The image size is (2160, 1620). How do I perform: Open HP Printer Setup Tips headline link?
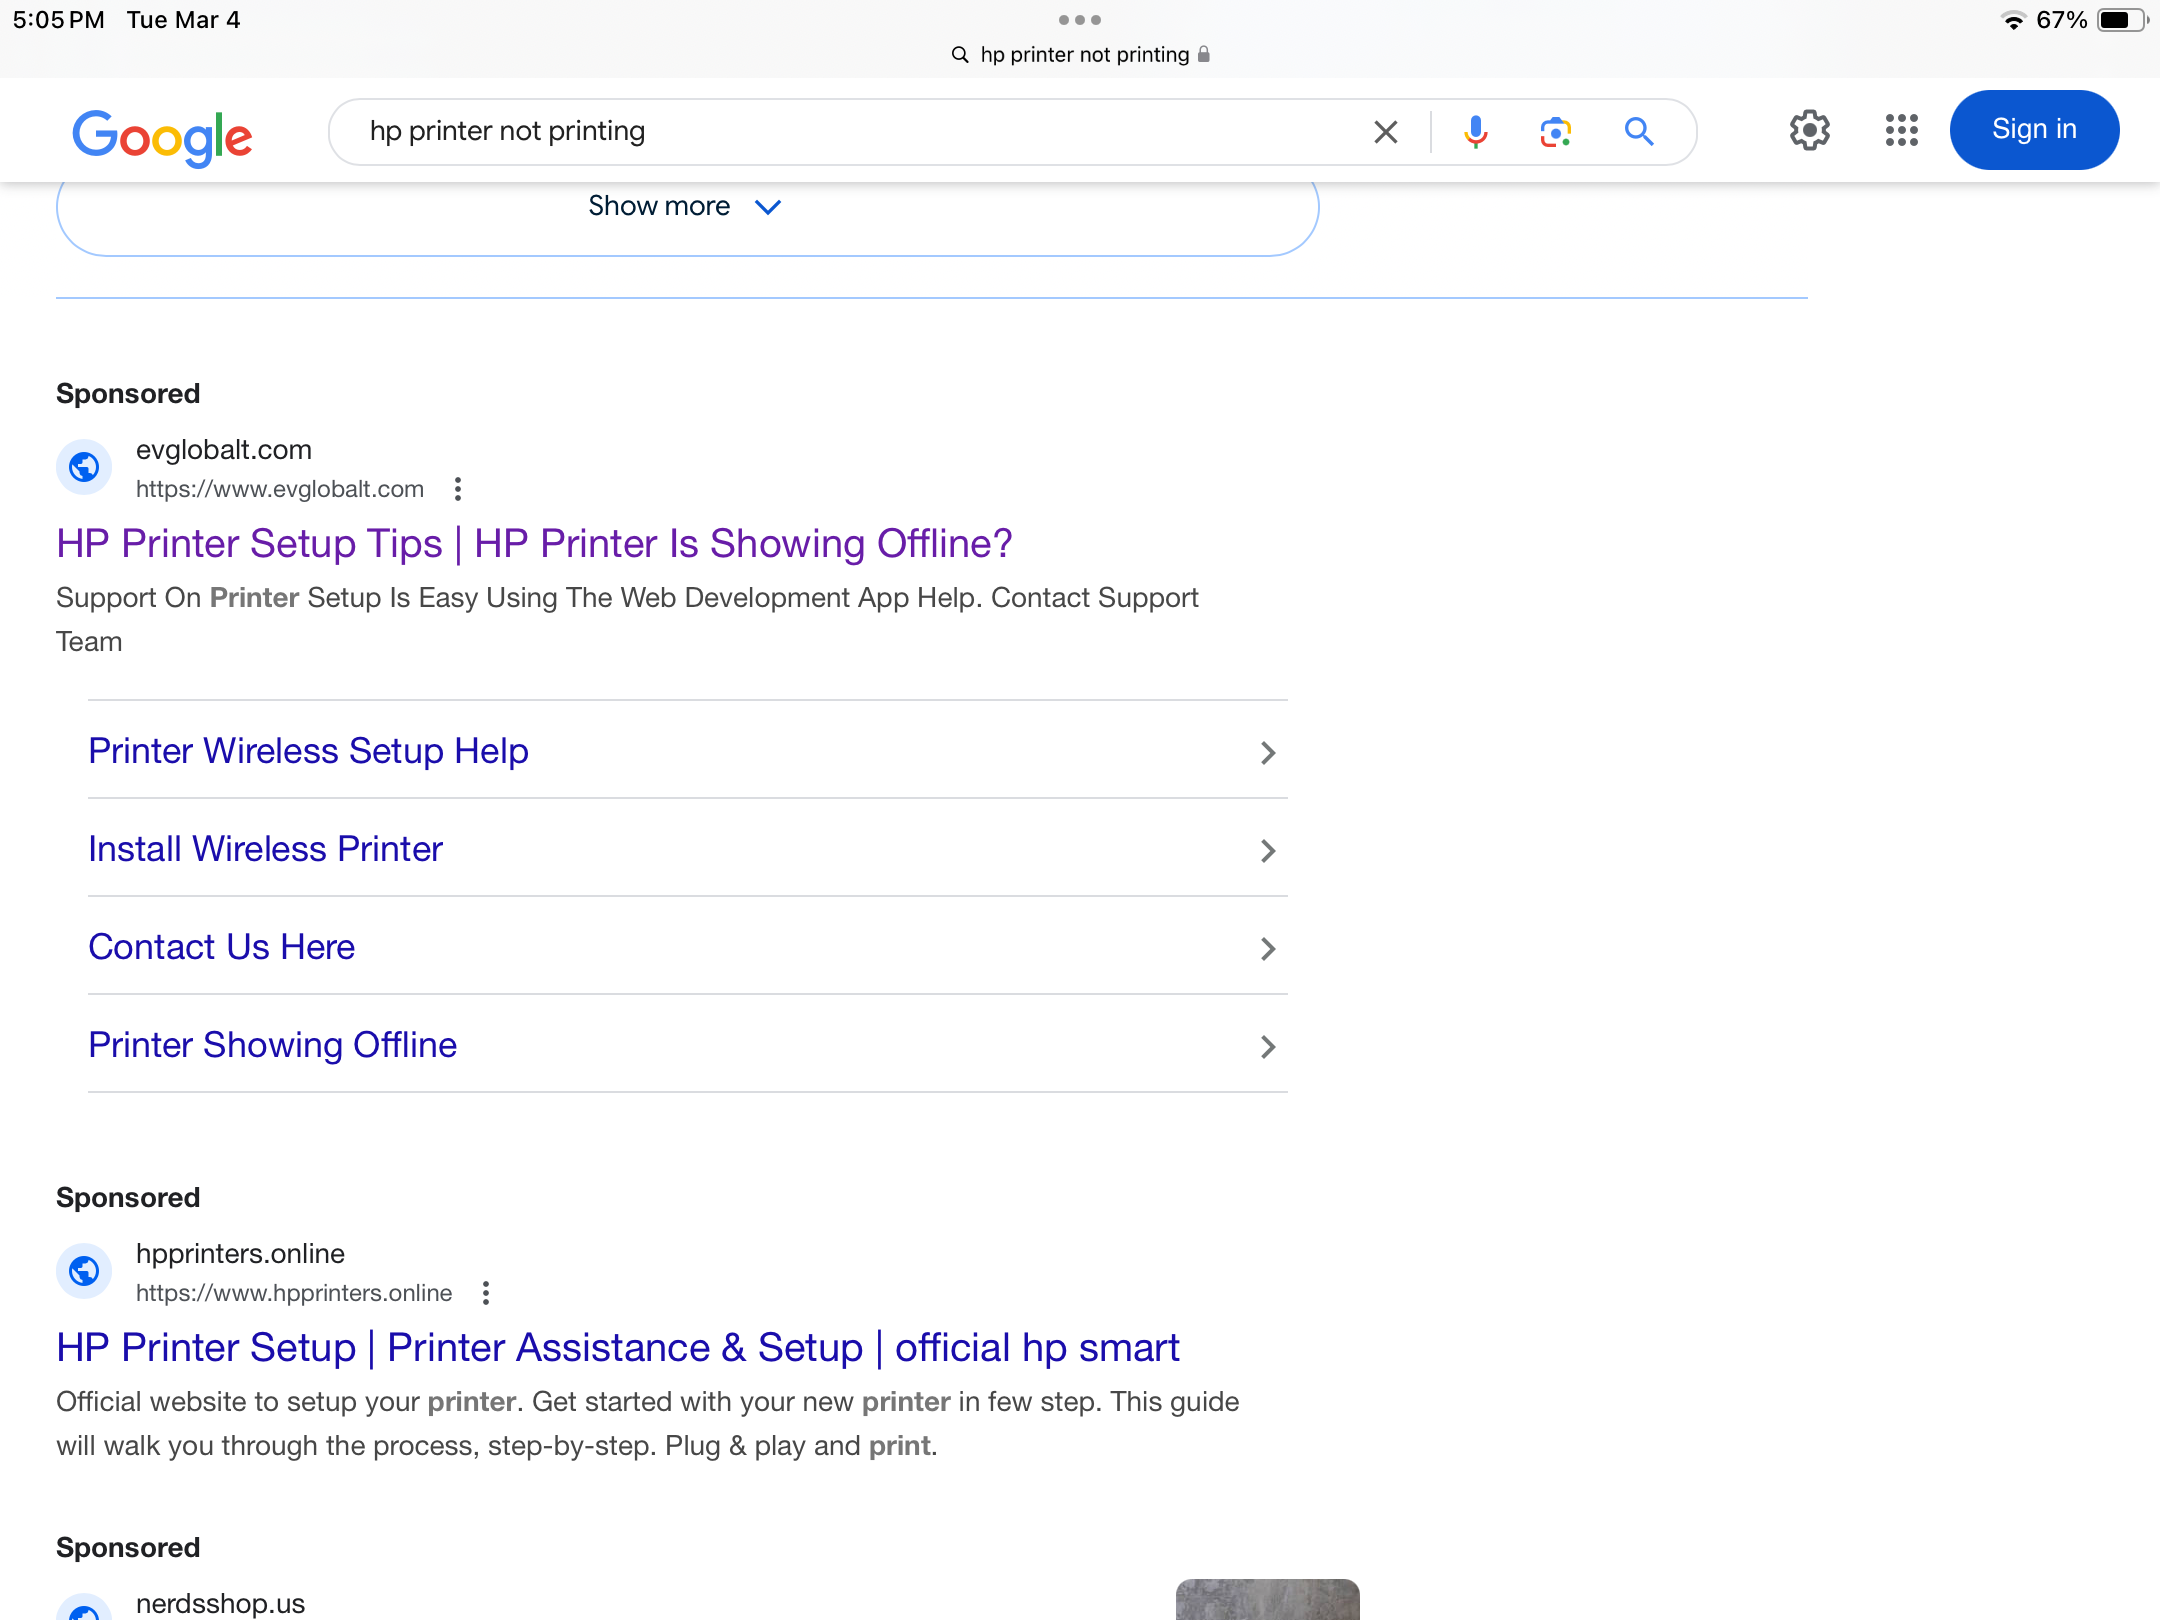534,544
